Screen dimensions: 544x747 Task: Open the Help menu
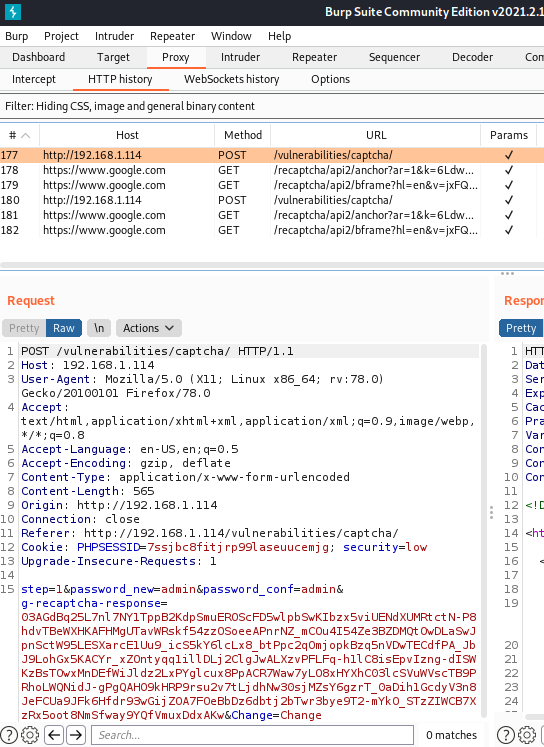point(279,36)
